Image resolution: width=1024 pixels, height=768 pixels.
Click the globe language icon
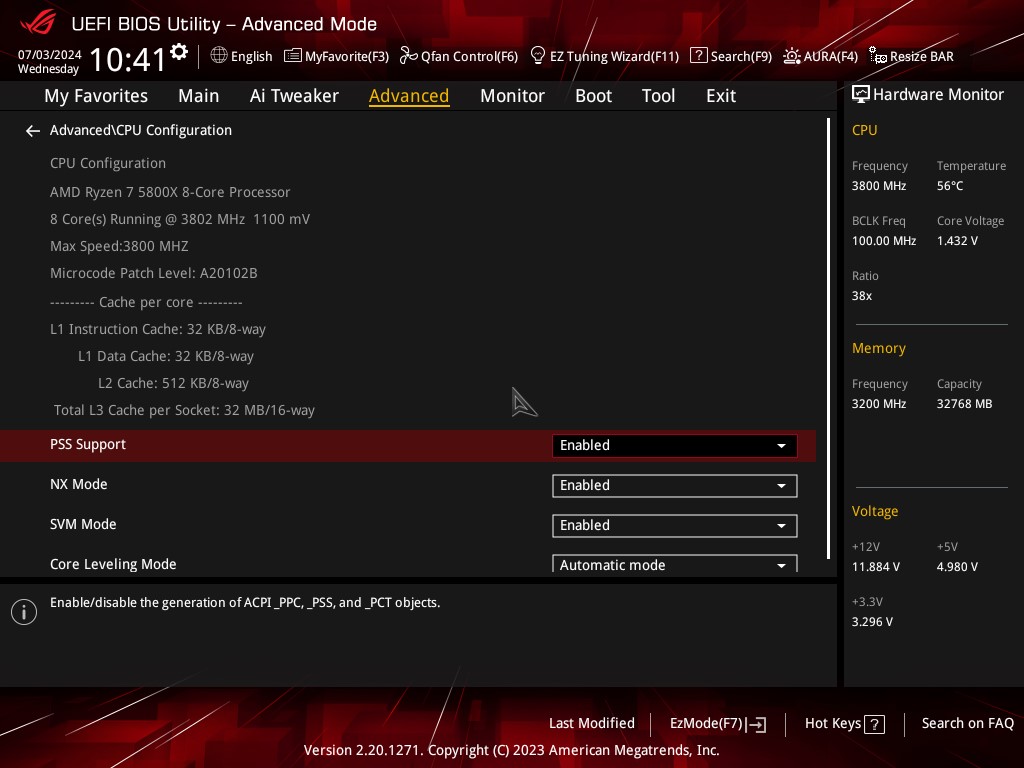pos(219,56)
